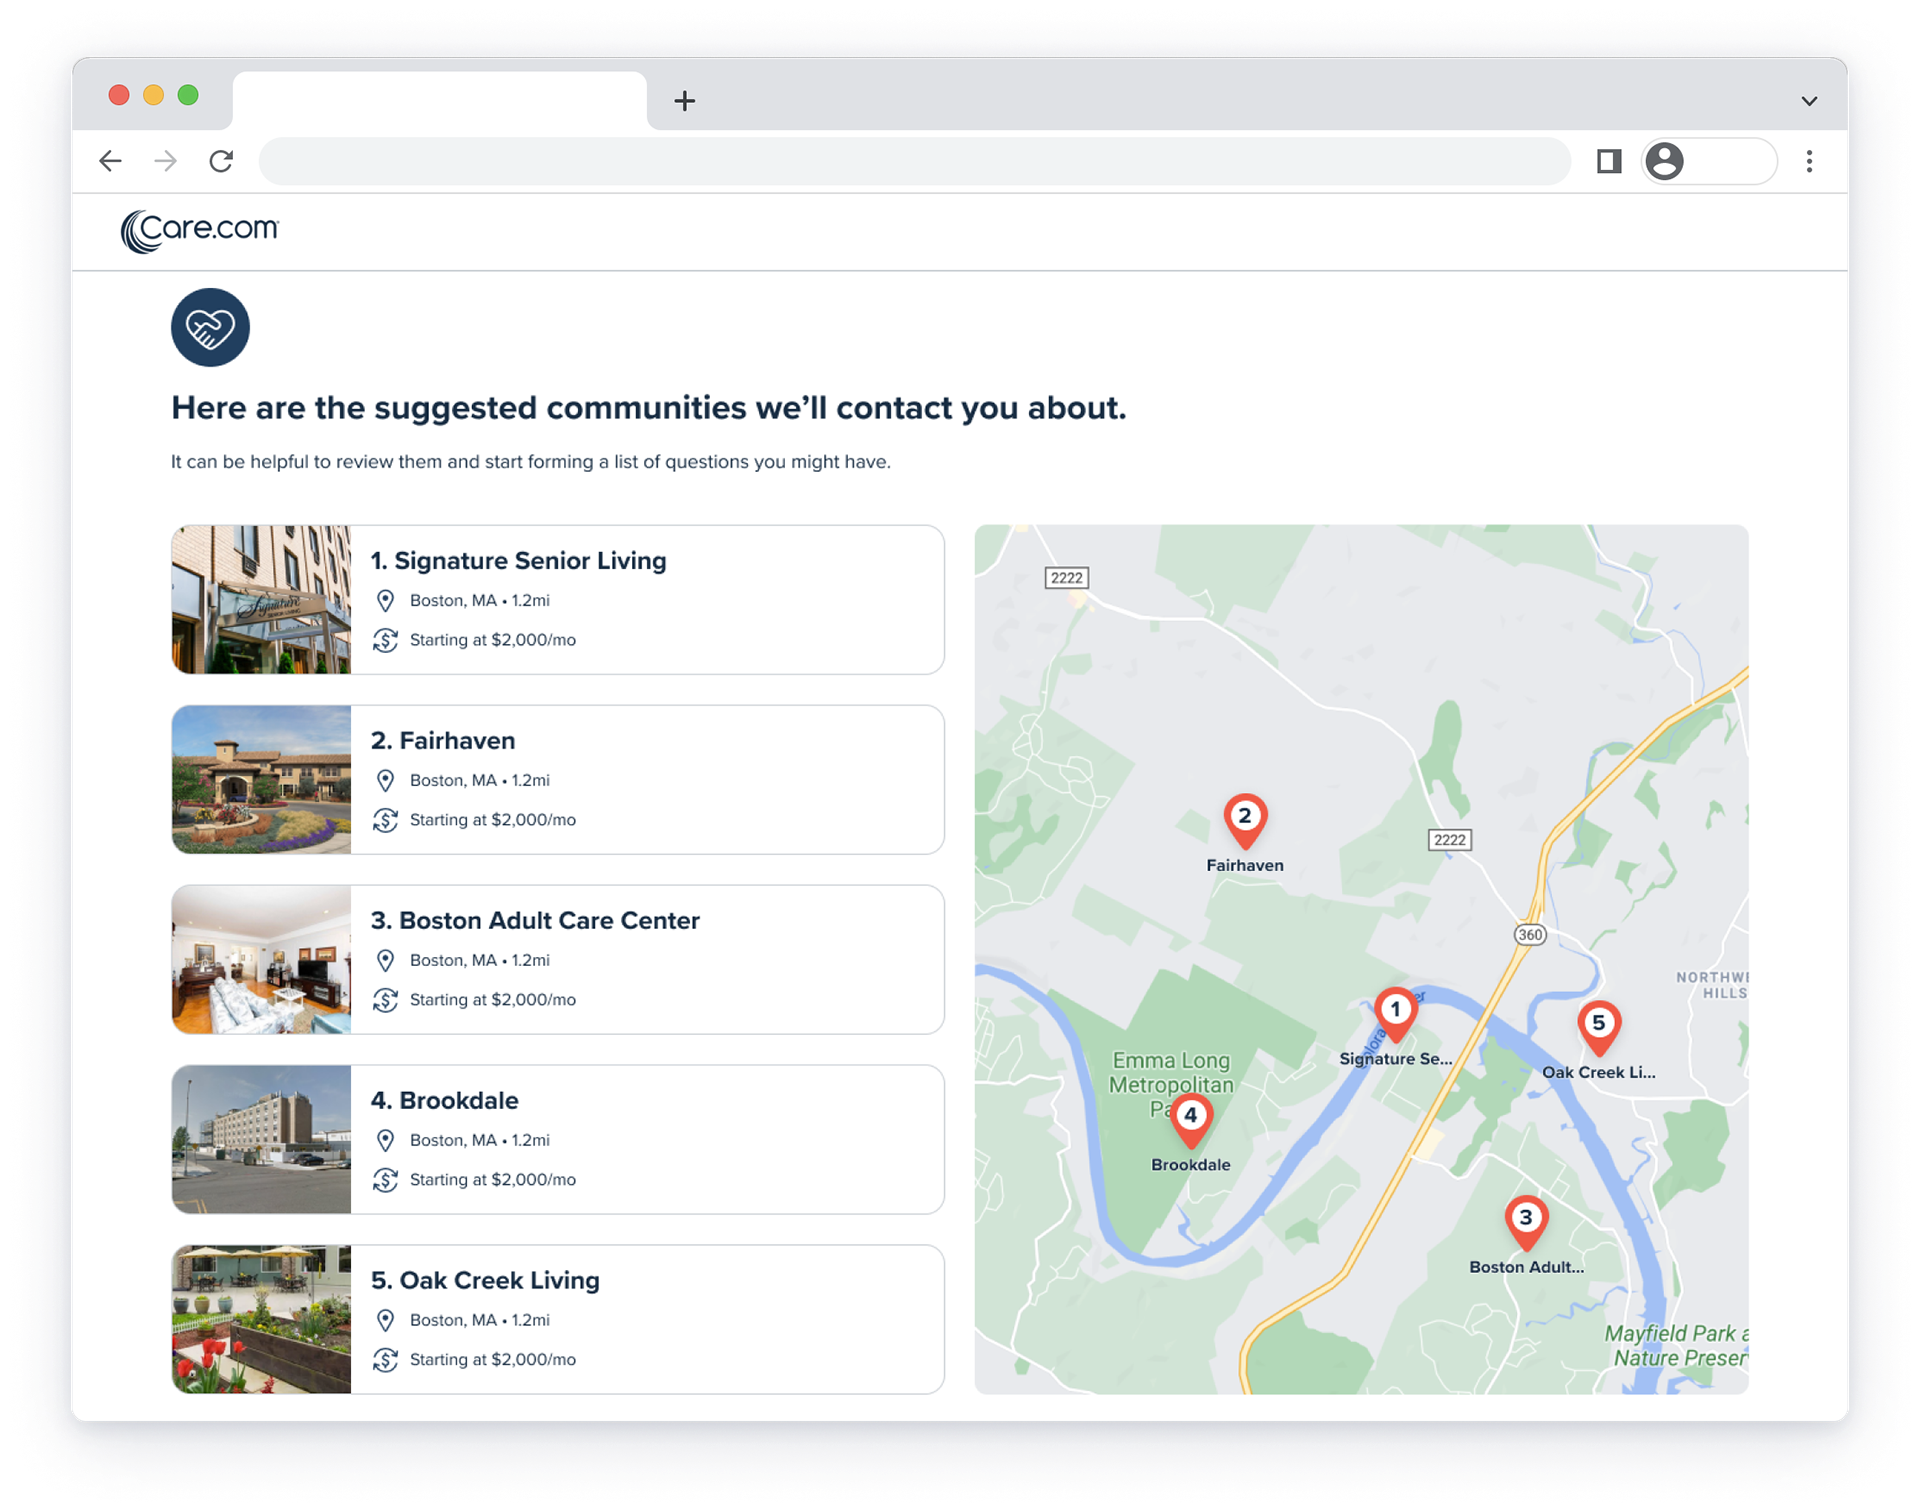Click location pin icon in Oak Creek Living card
This screenshot has height=1509, width=1920.
tap(385, 1321)
